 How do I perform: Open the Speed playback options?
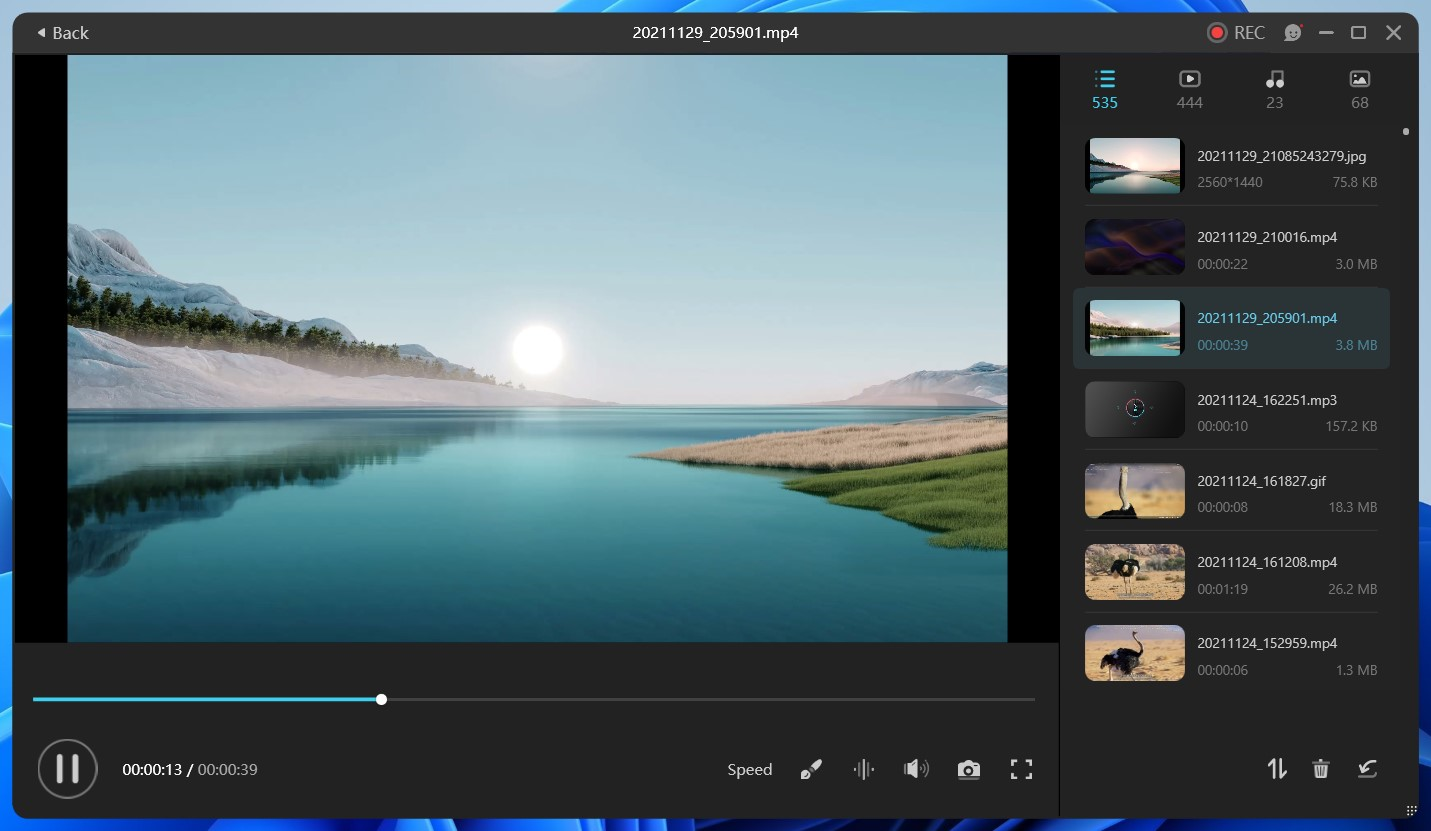tap(749, 769)
